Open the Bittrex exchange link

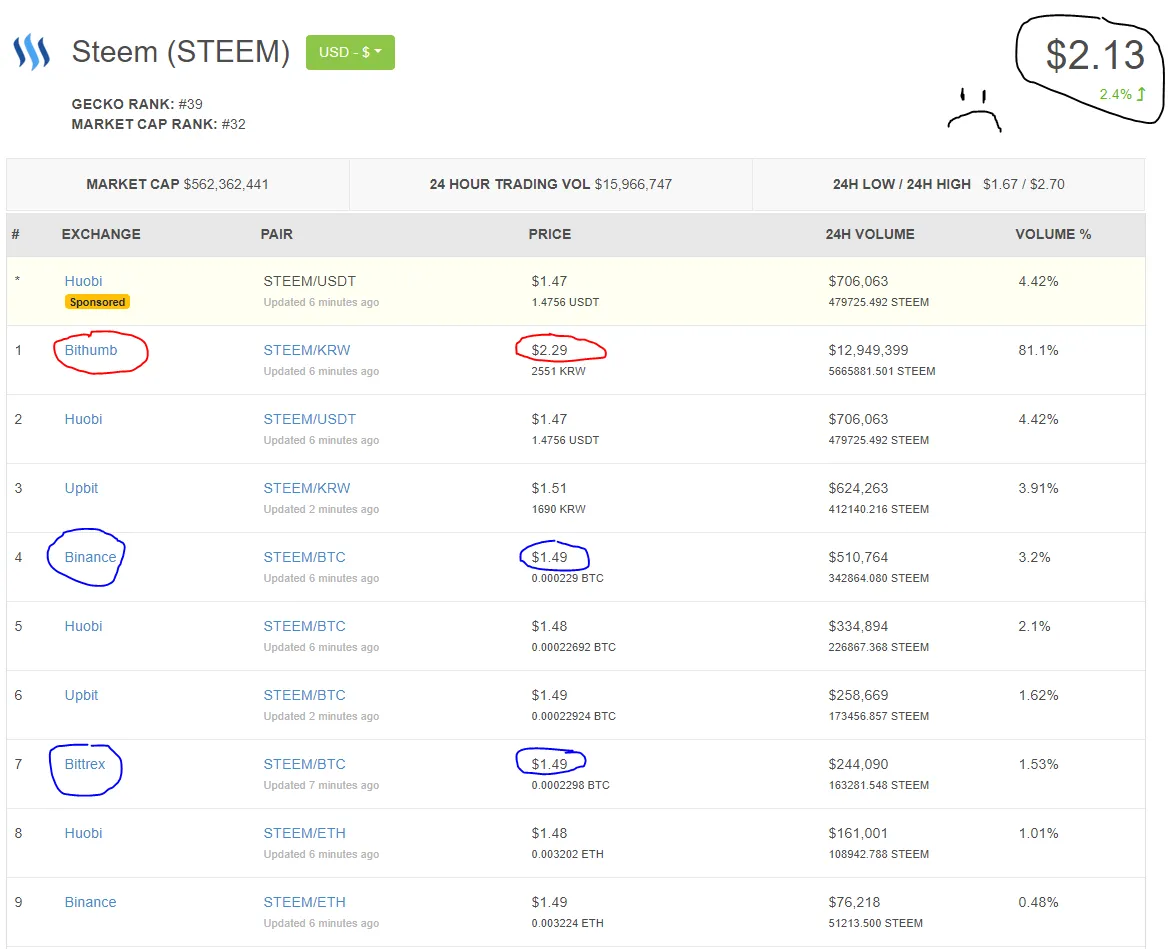pos(84,765)
